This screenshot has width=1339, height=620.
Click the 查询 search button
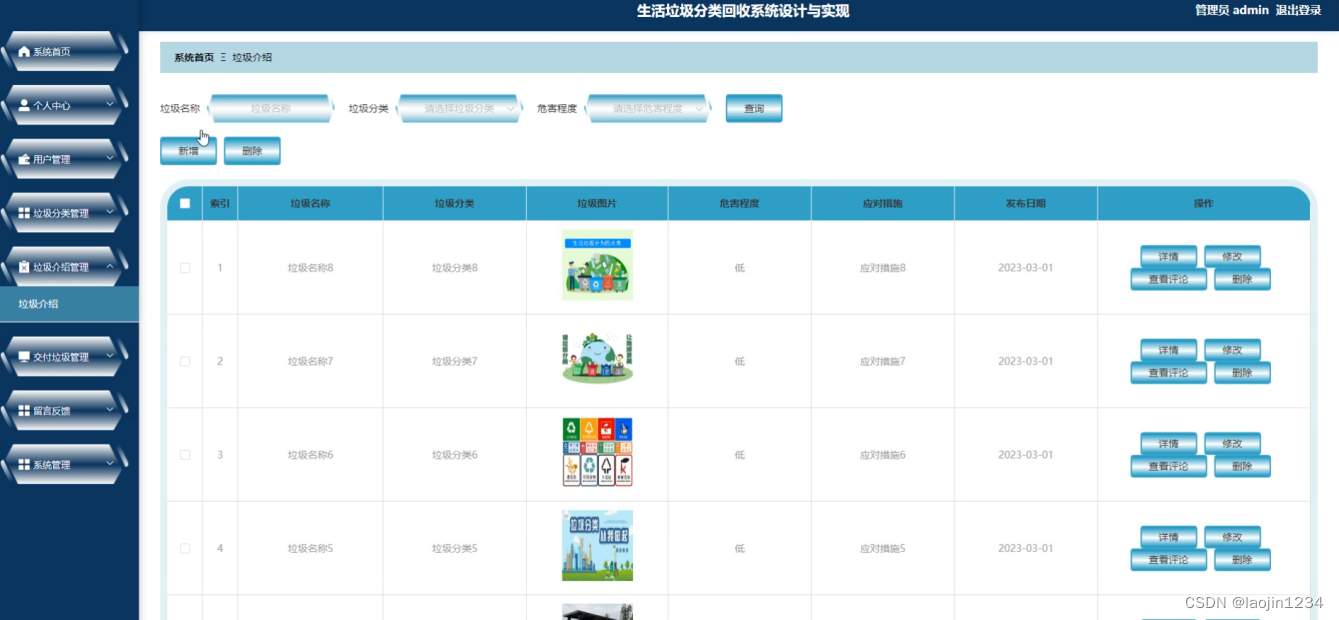click(754, 107)
